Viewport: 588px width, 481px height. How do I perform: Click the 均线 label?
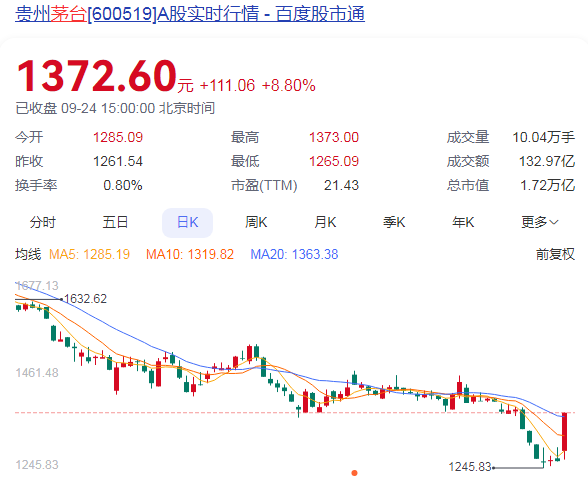[x=28, y=254]
